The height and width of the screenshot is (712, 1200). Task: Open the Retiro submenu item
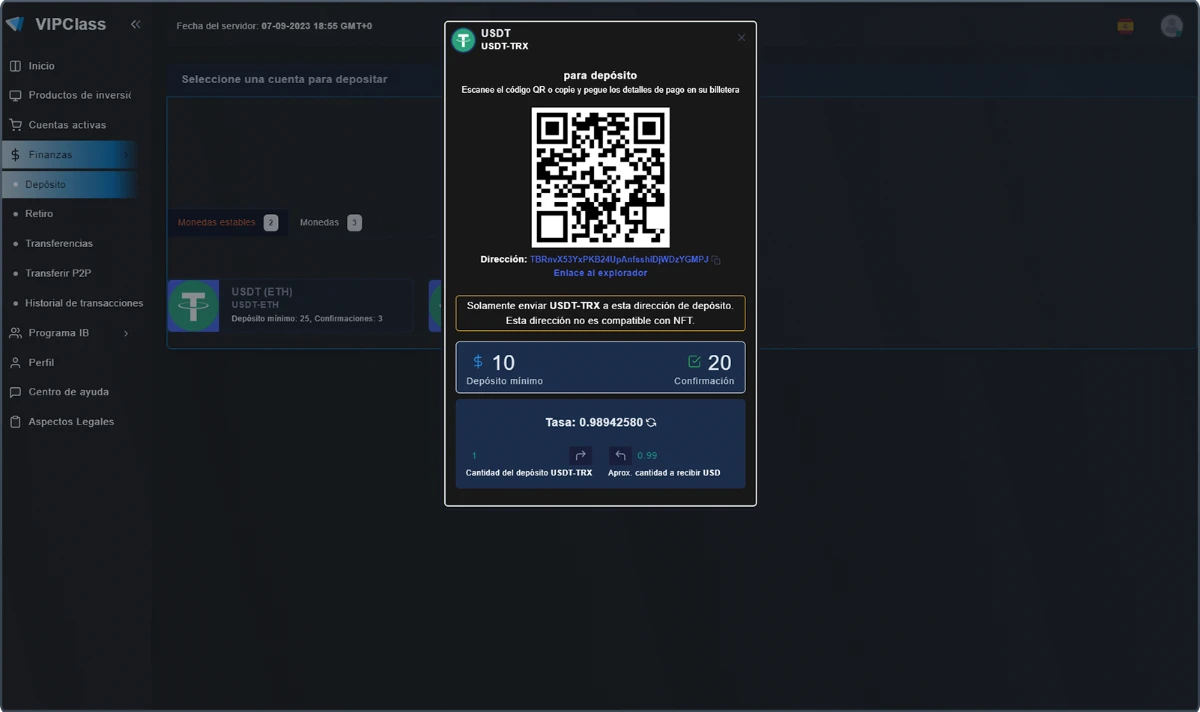pyautogui.click(x=39, y=214)
